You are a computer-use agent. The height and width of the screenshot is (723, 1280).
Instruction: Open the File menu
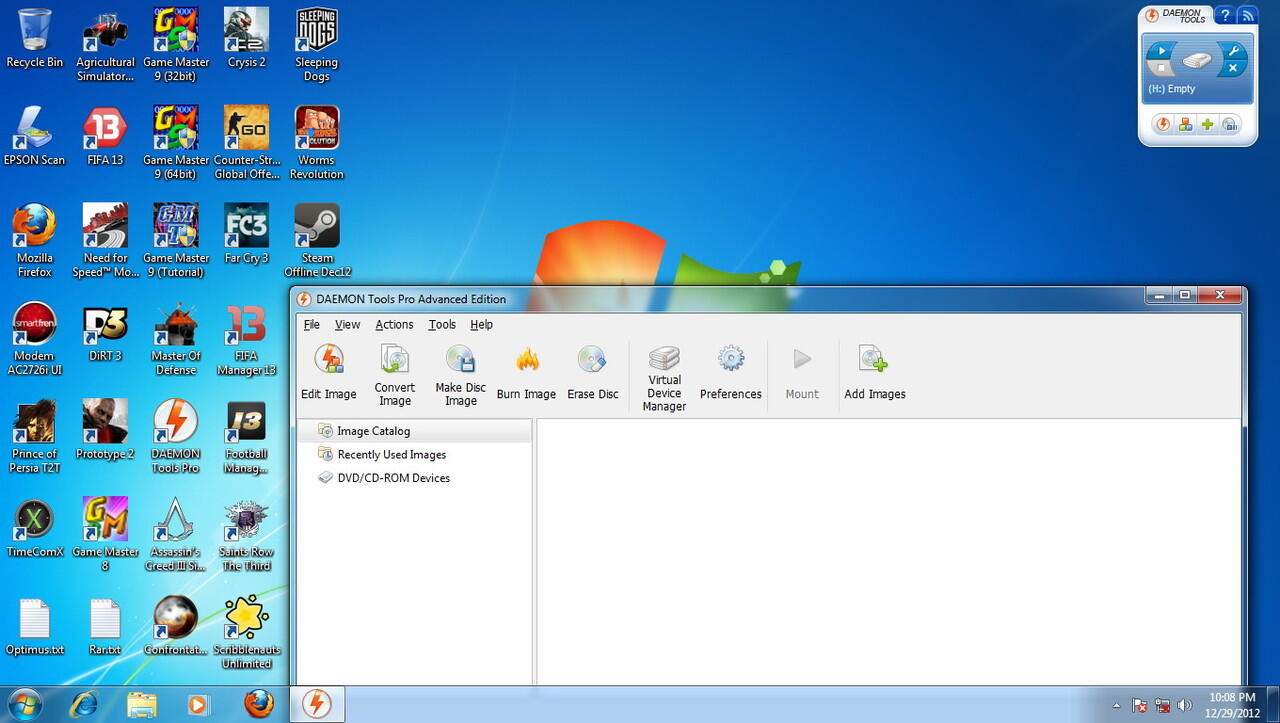[x=312, y=324]
